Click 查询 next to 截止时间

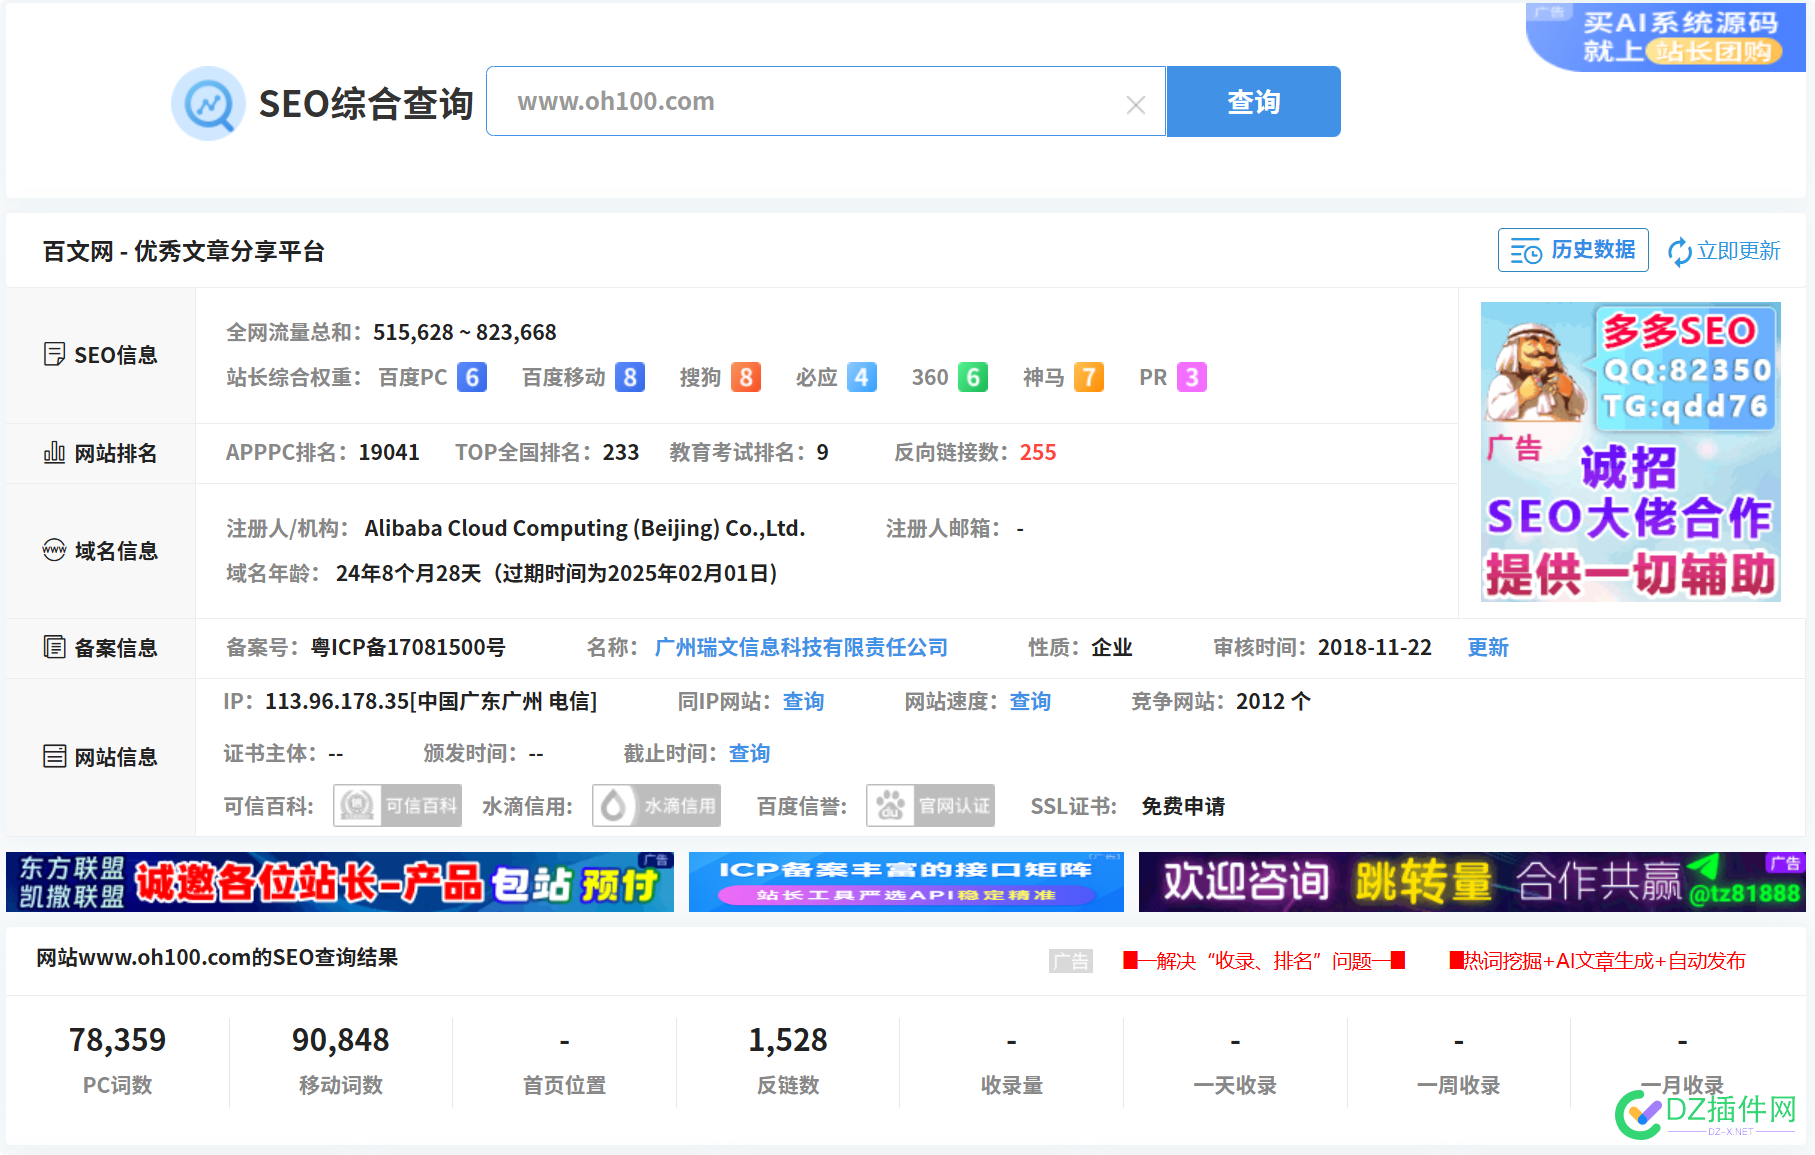pyautogui.click(x=749, y=753)
